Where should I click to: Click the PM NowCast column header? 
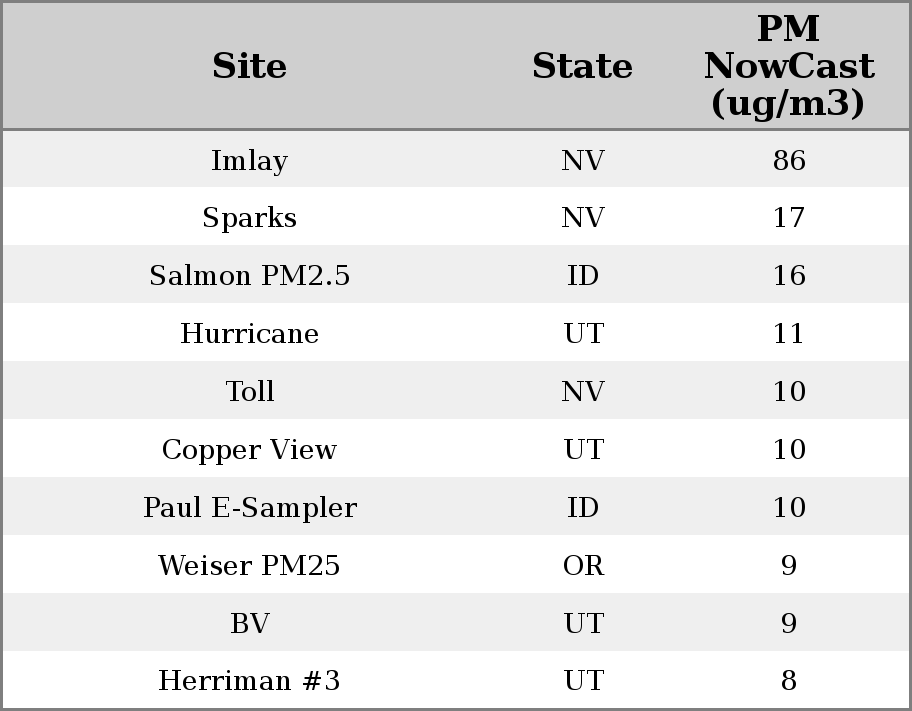(788, 66)
